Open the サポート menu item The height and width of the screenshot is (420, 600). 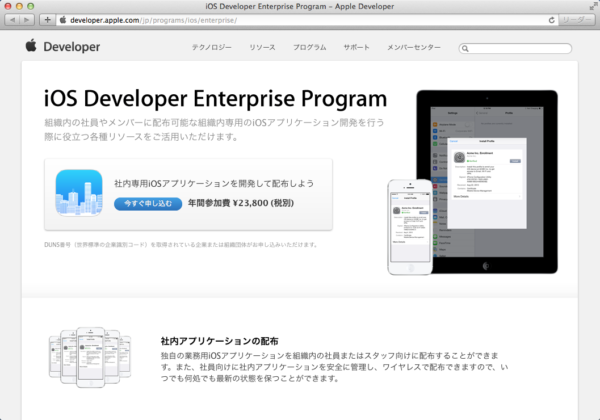356,47
